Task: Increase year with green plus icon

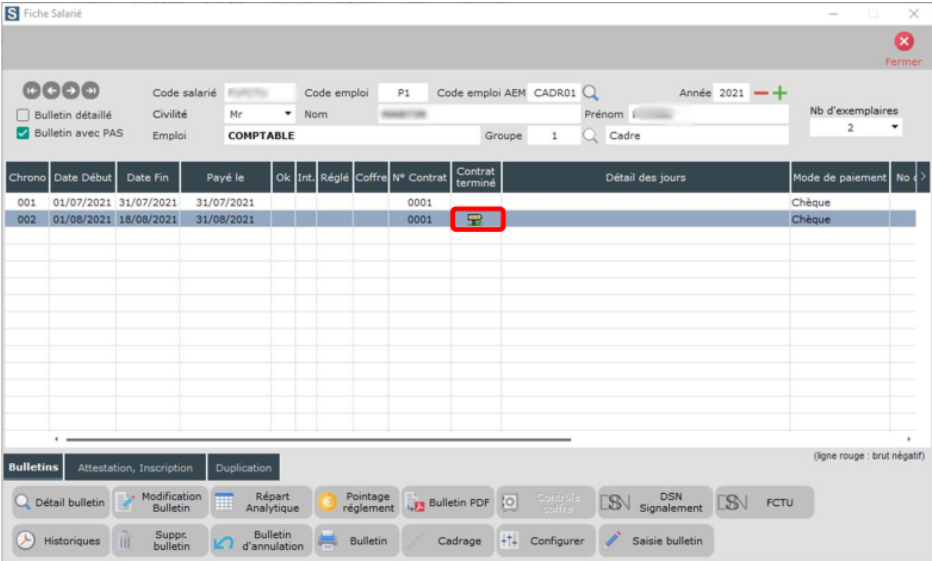Action: point(780,93)
